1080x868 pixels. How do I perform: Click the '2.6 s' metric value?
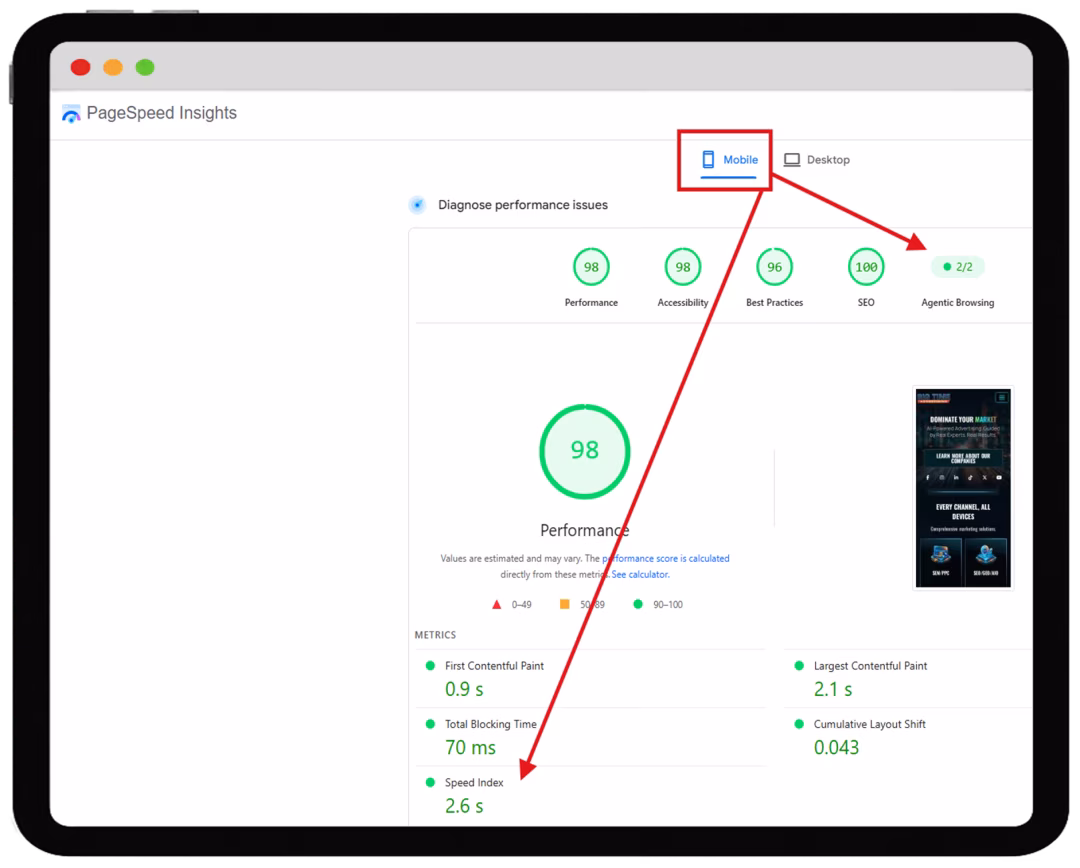click(464, 806)
